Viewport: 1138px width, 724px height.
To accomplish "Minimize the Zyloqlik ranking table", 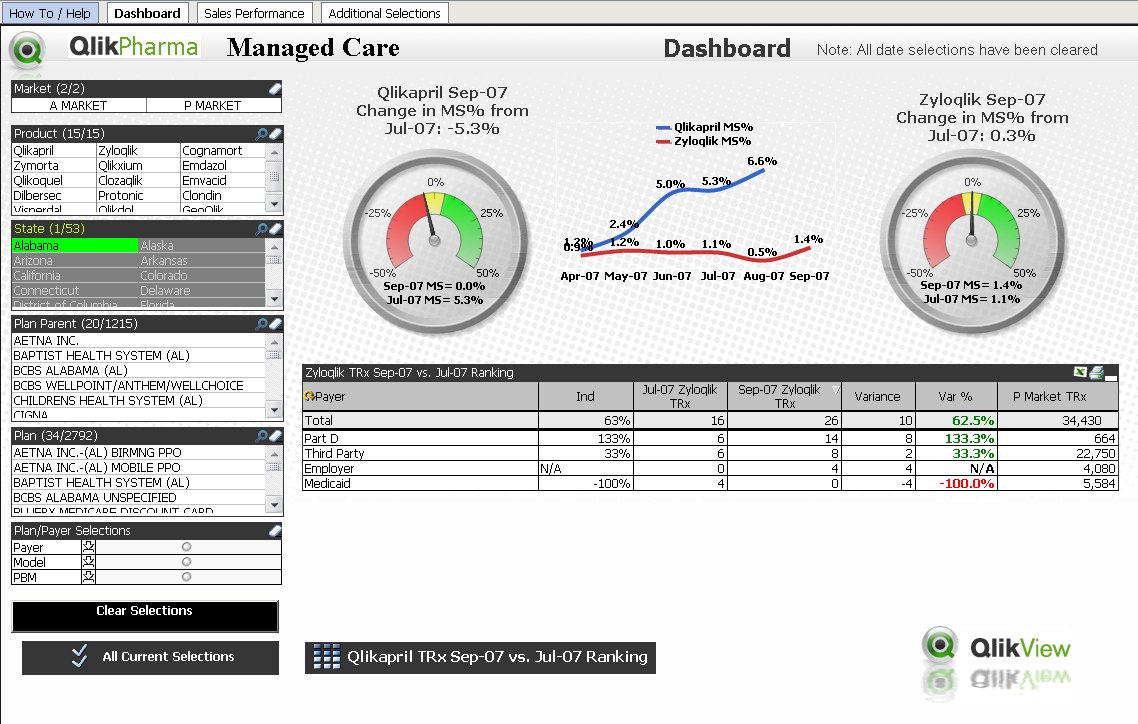I will (1111, 377).
